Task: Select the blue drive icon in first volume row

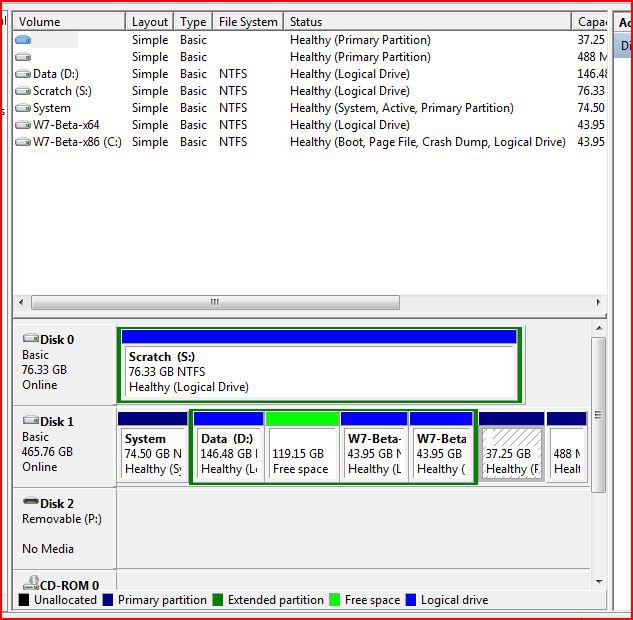Action: [23, 40]
